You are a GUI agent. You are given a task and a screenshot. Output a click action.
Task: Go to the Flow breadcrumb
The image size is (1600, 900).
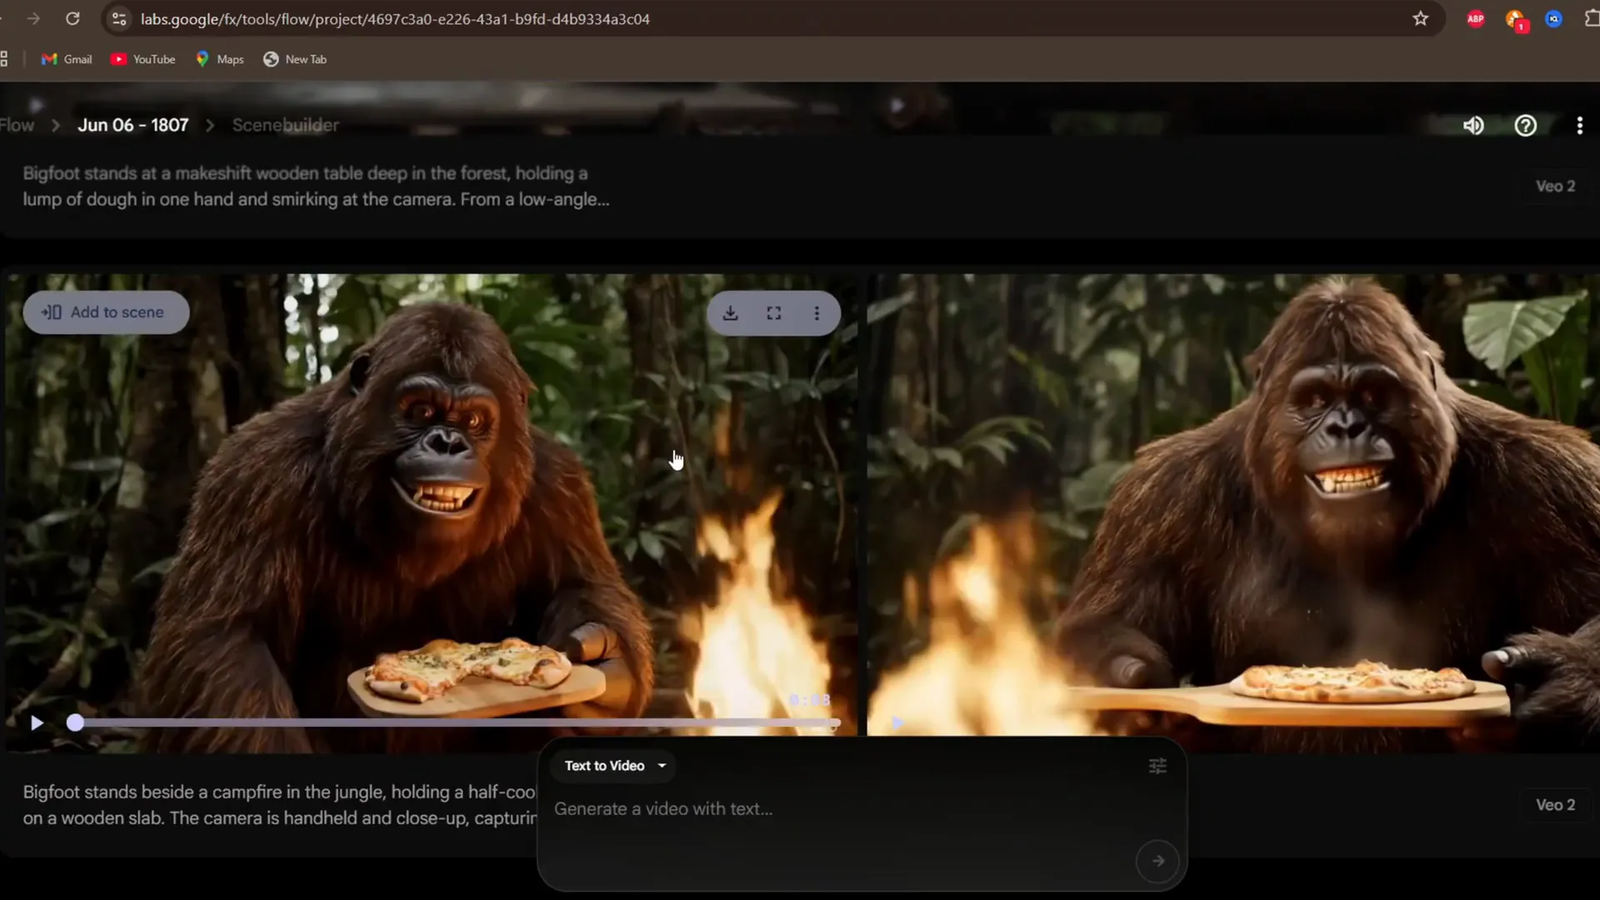pos(17,125)
